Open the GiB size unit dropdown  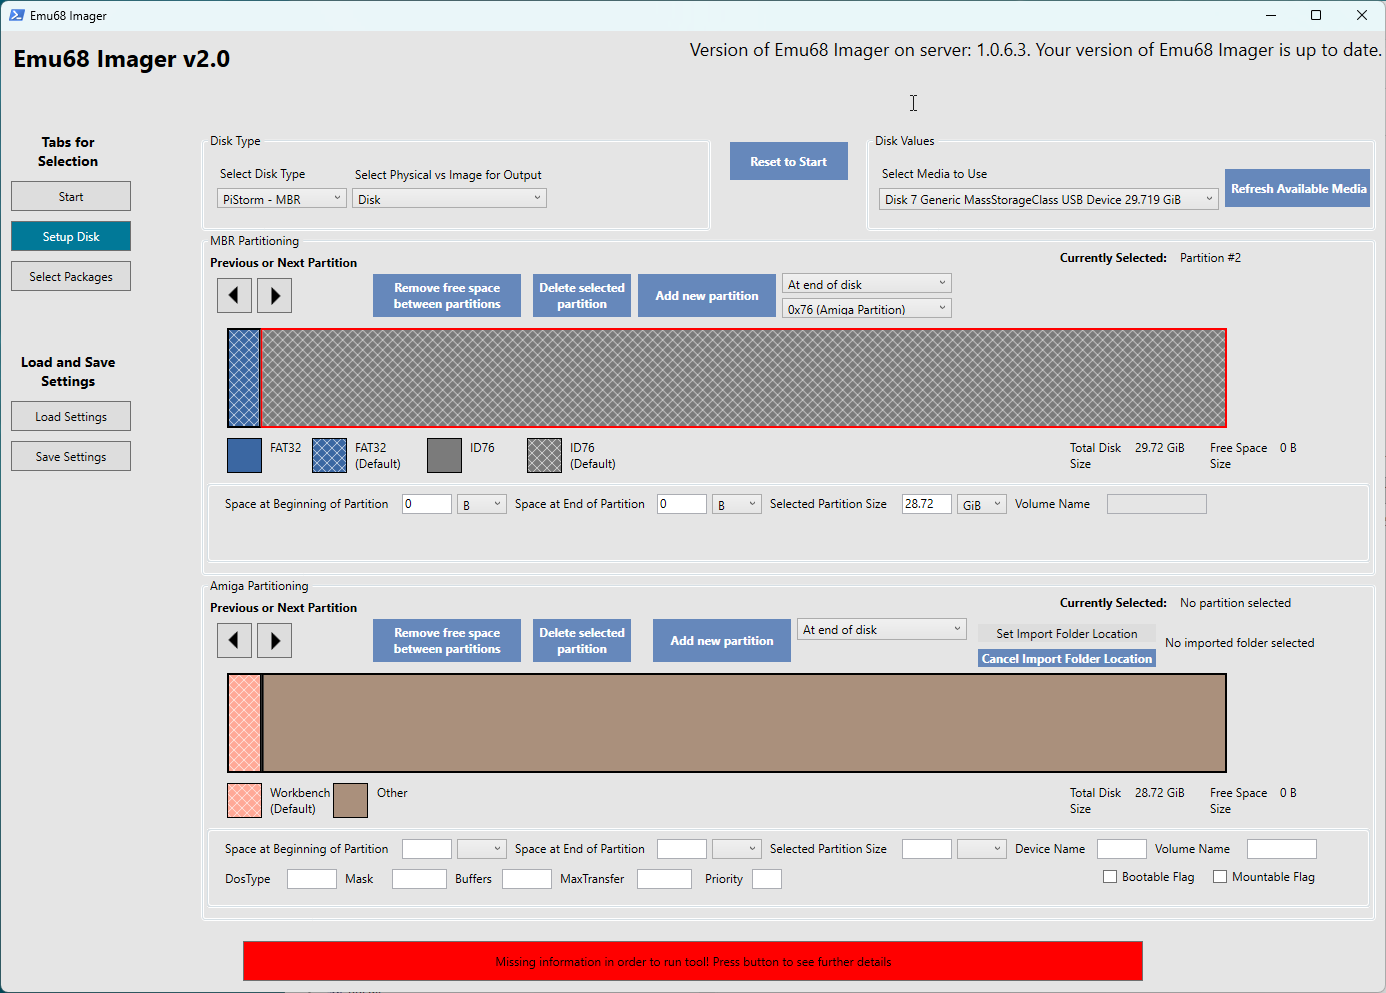click(x=981, y=505)
